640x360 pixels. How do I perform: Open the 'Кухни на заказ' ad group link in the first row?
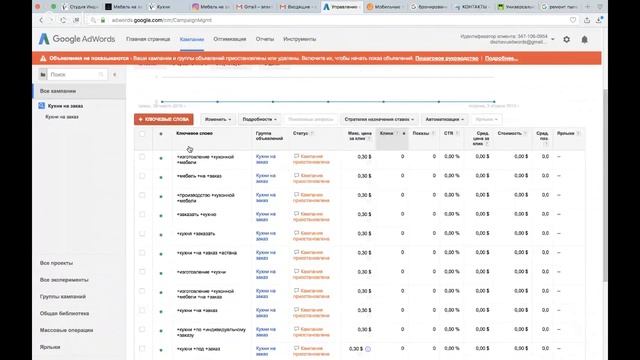[266, 159]
